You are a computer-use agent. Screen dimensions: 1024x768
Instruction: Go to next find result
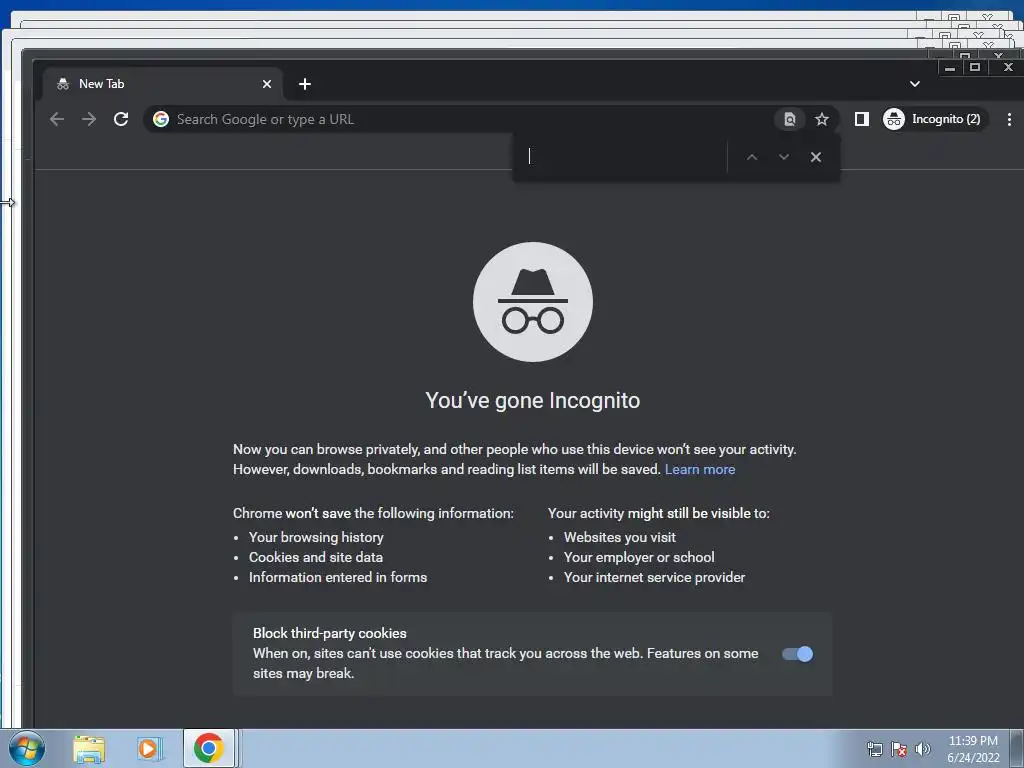pyautogui.click(x=784, y=157)
